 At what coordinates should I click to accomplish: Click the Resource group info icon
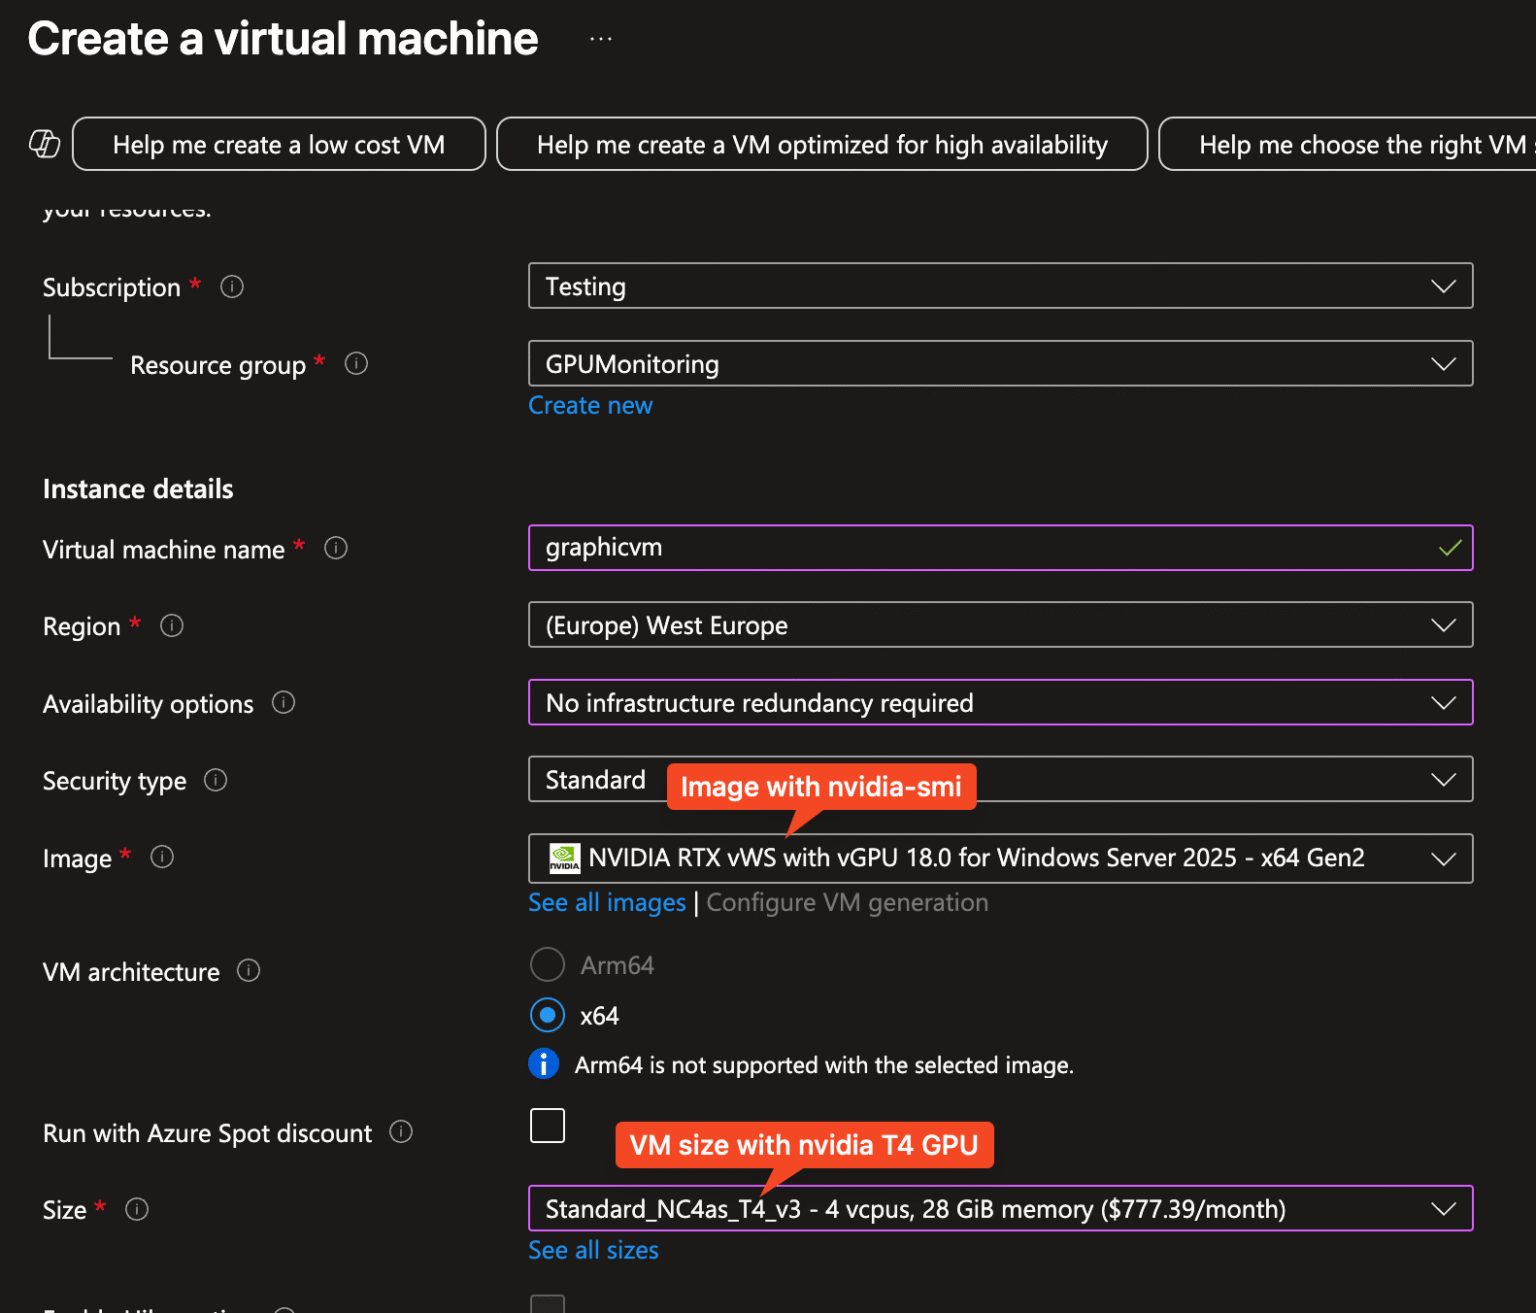356,363
